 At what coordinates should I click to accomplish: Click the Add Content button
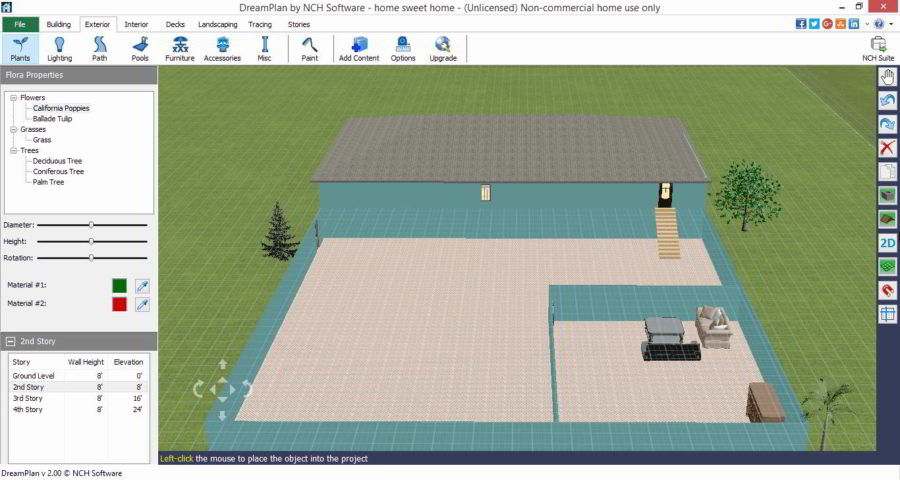tap(359, 49)
